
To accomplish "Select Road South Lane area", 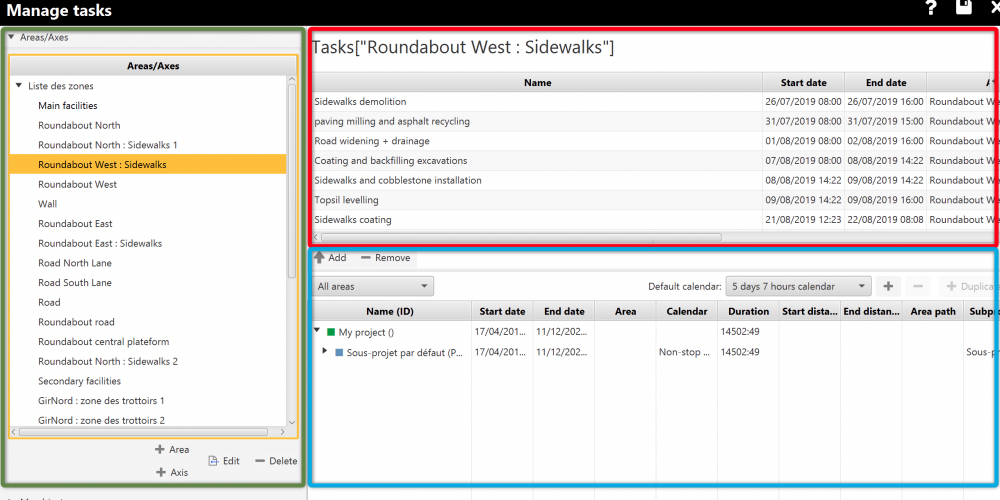I will click(x=75, y=283).
